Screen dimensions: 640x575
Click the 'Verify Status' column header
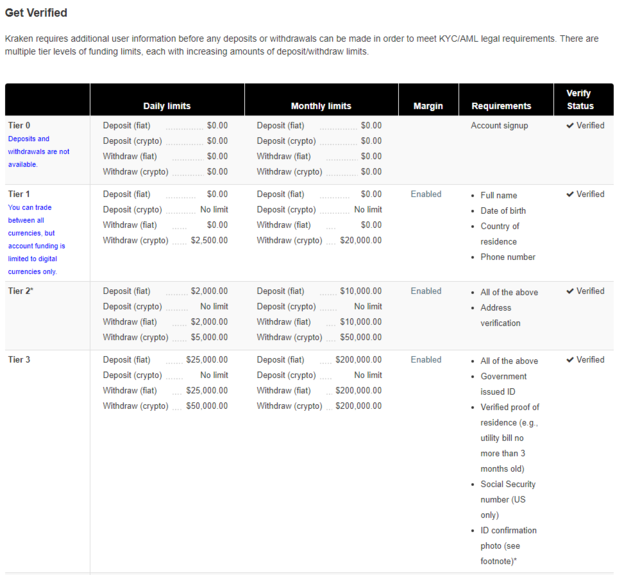pos(580,100)
